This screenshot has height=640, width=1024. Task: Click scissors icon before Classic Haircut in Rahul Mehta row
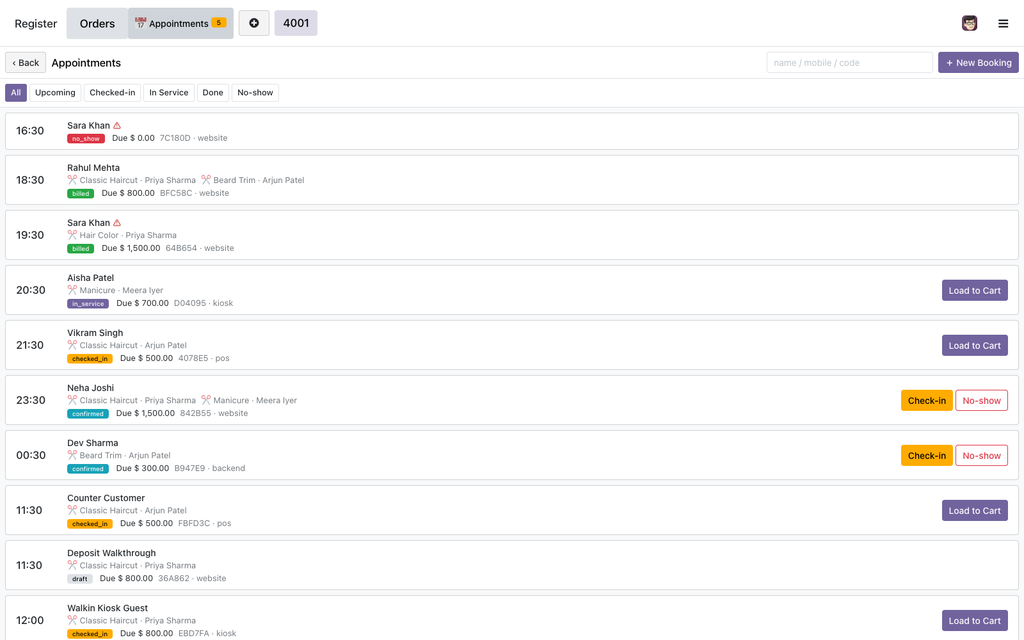[x=72, y=180]
